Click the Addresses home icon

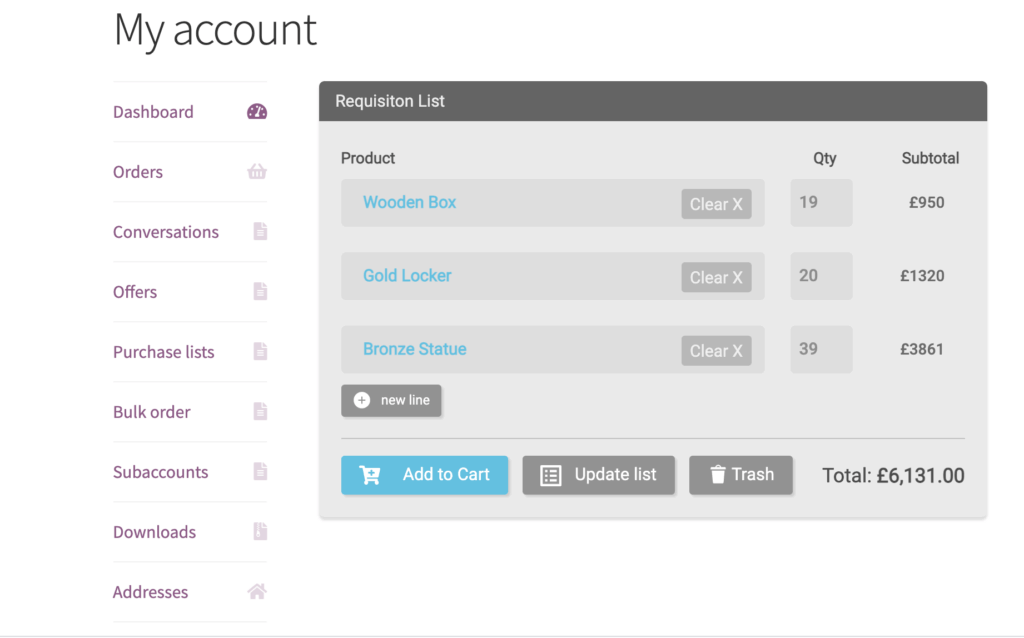[x=257, y=592]
